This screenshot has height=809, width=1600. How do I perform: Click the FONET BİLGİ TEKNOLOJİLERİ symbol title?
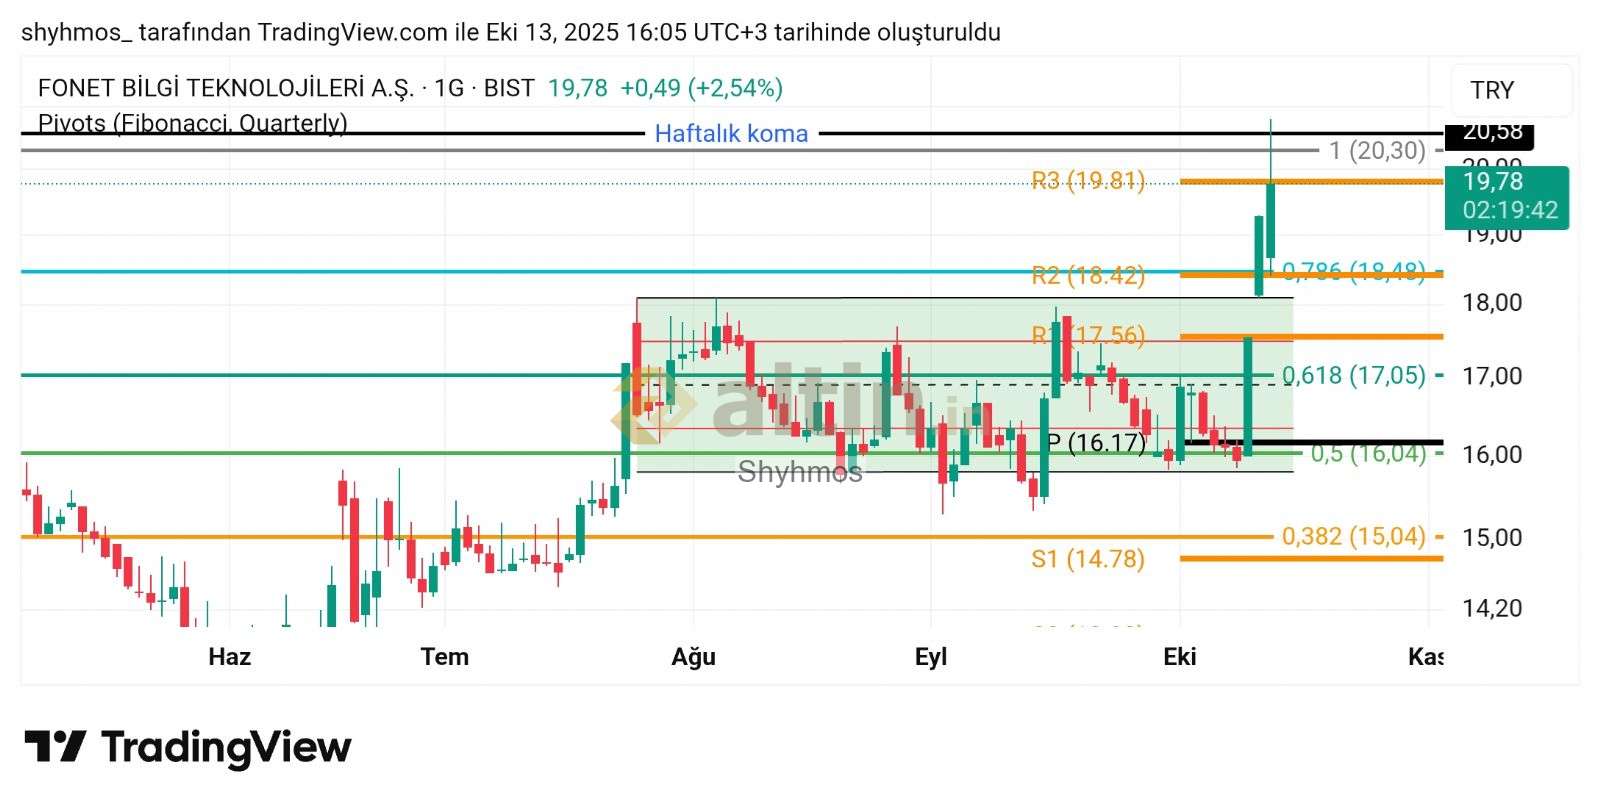pyautogui.click(x=225, y=88)
